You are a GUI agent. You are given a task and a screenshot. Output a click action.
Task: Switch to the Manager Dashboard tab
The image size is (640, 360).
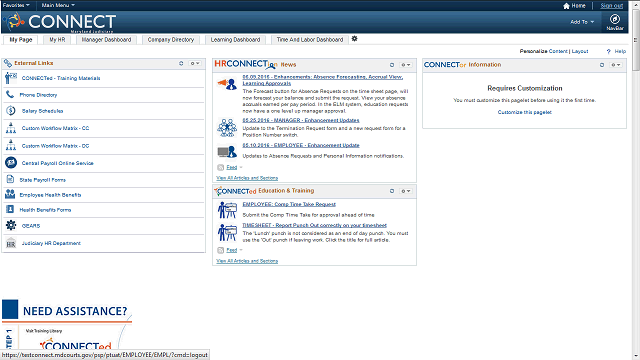coord(106,40)
